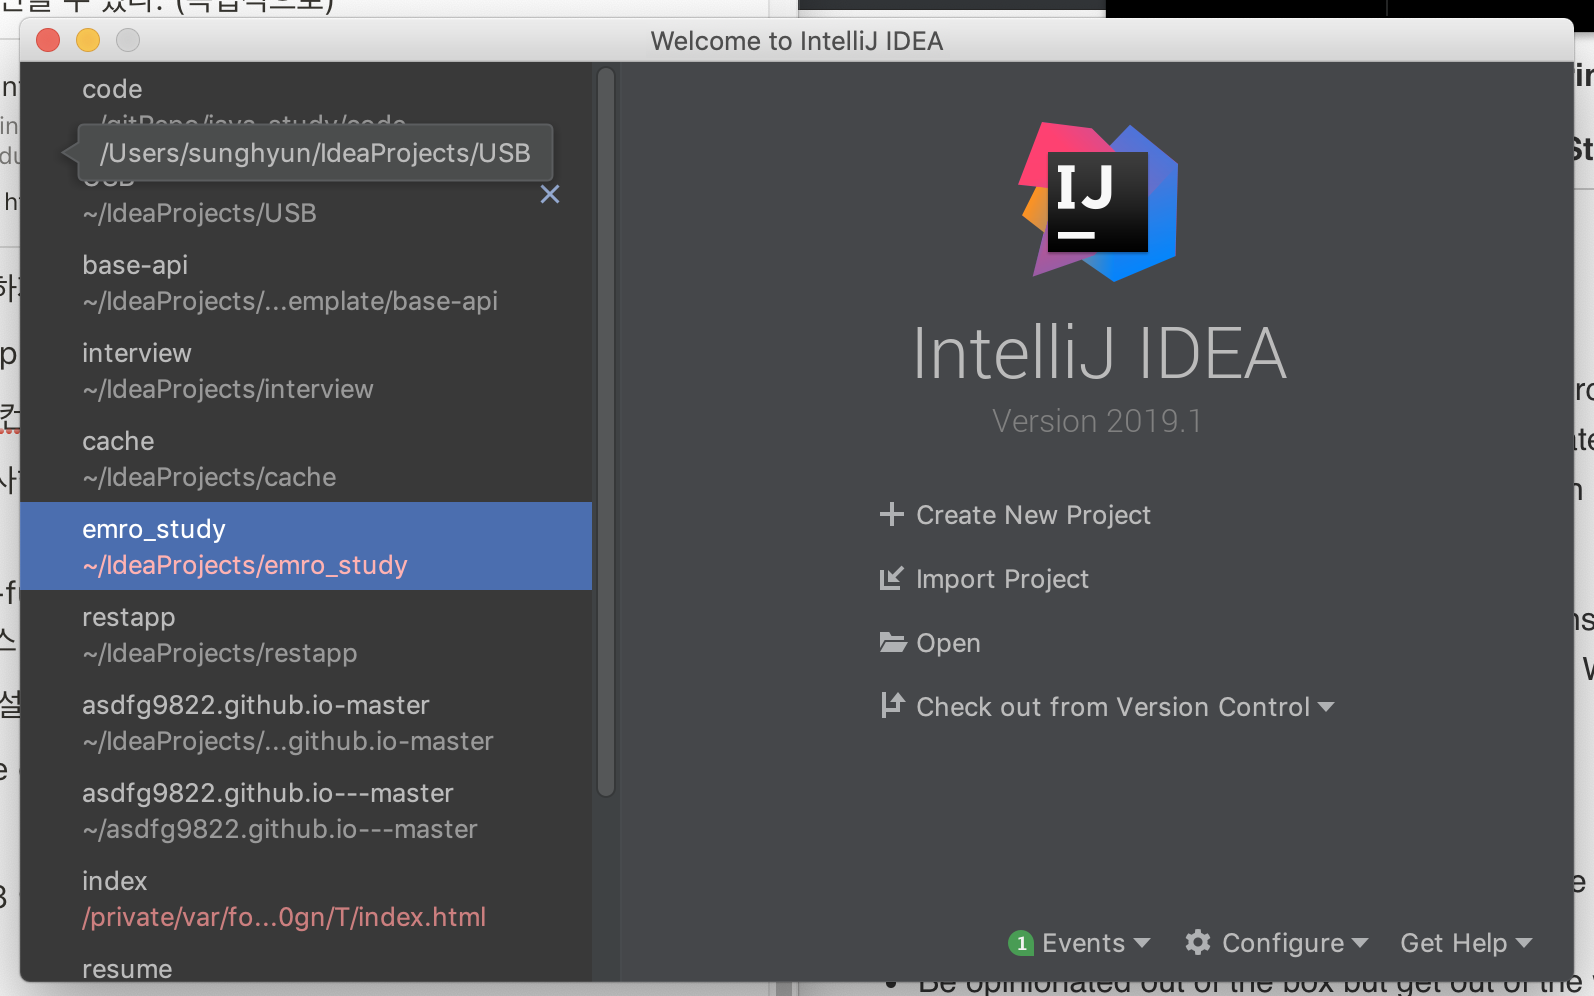1594x996 pixels.
Task: Open the Events dropdown arrow
Action: 1142,943
